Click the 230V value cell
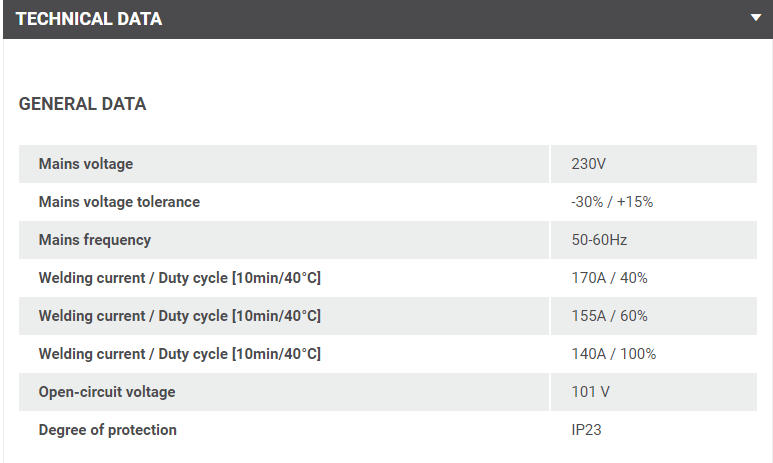This screenshot has height=463, width=773. click(589, 164)
